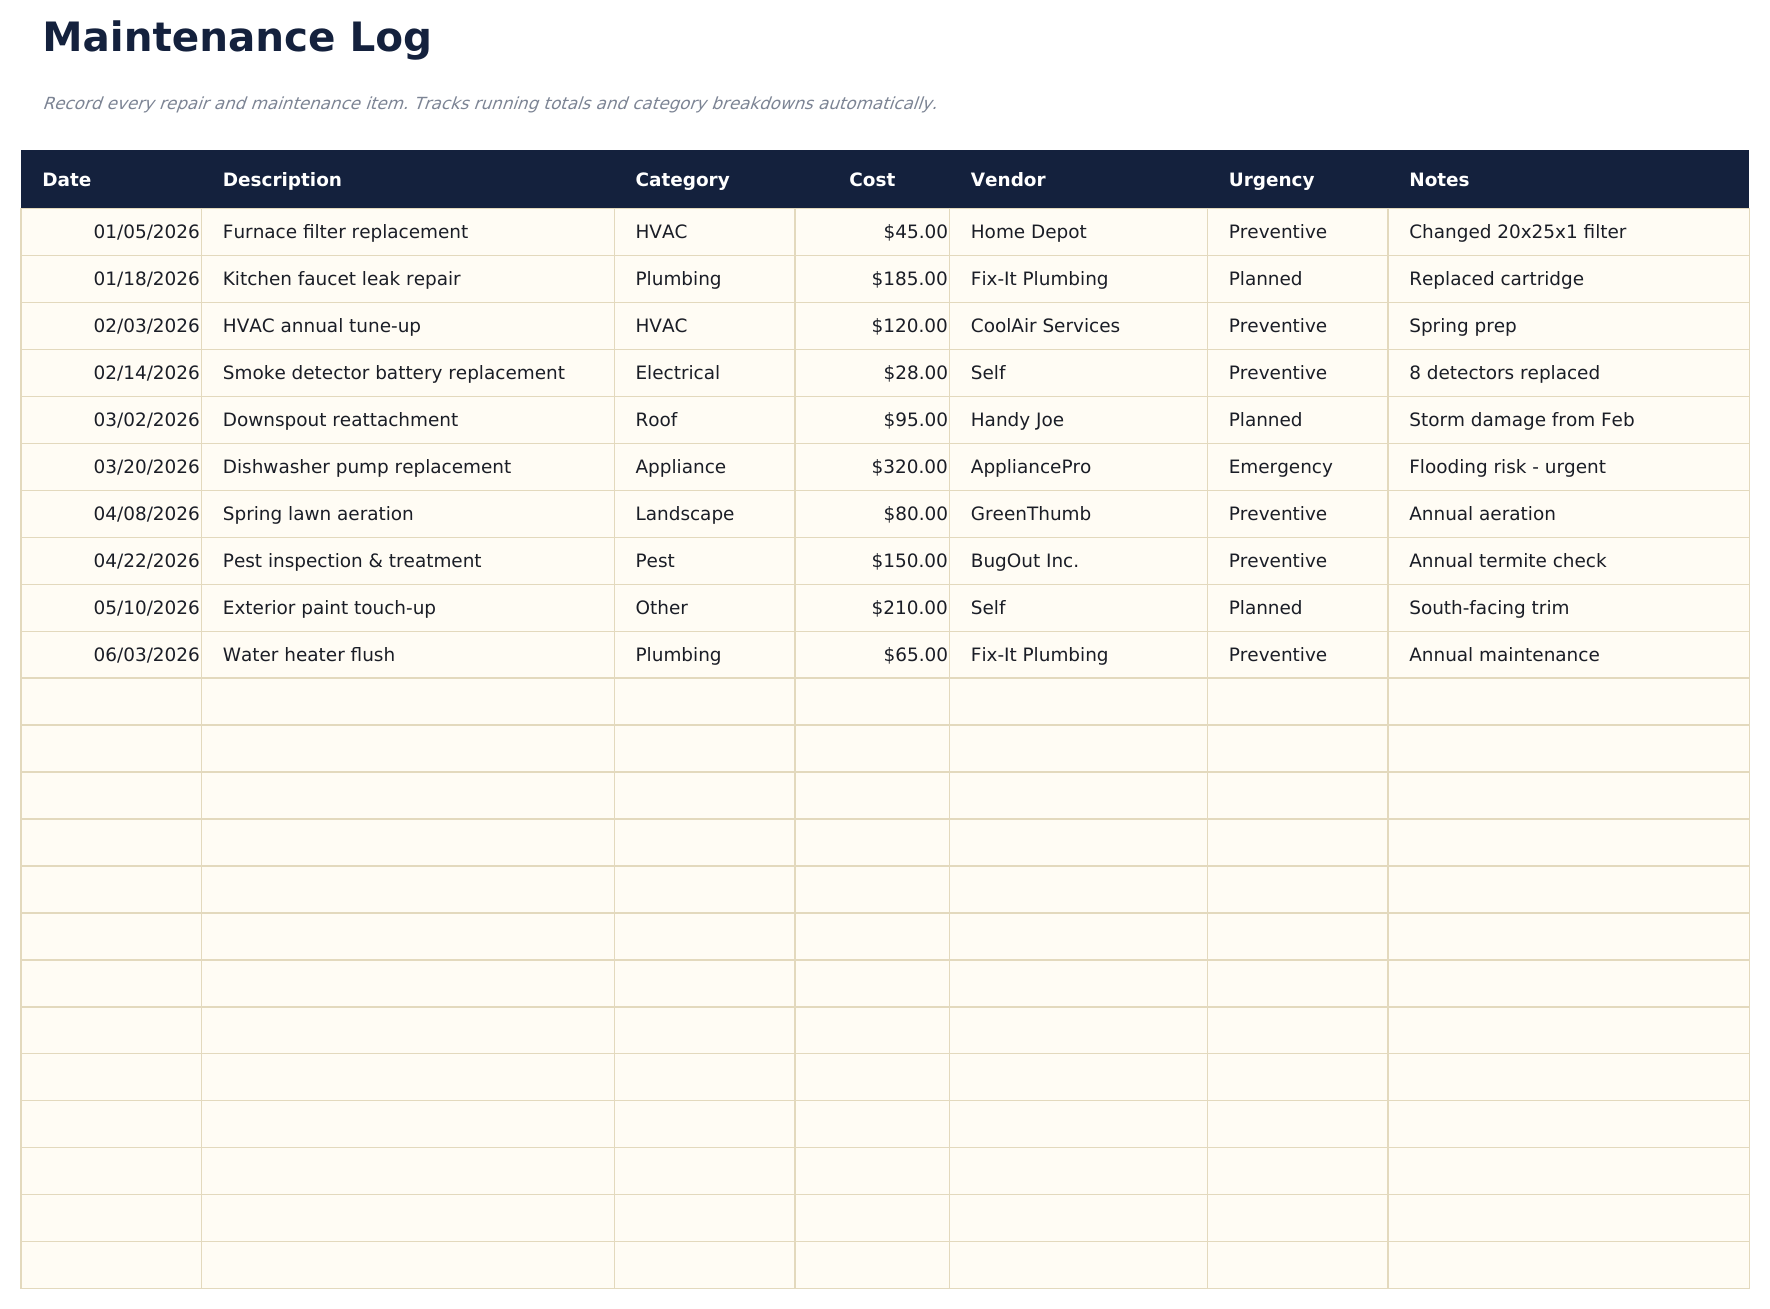Click the Date column header
The height and width of the screenshot is (1309, 1770).
click(x=66, y=179)
